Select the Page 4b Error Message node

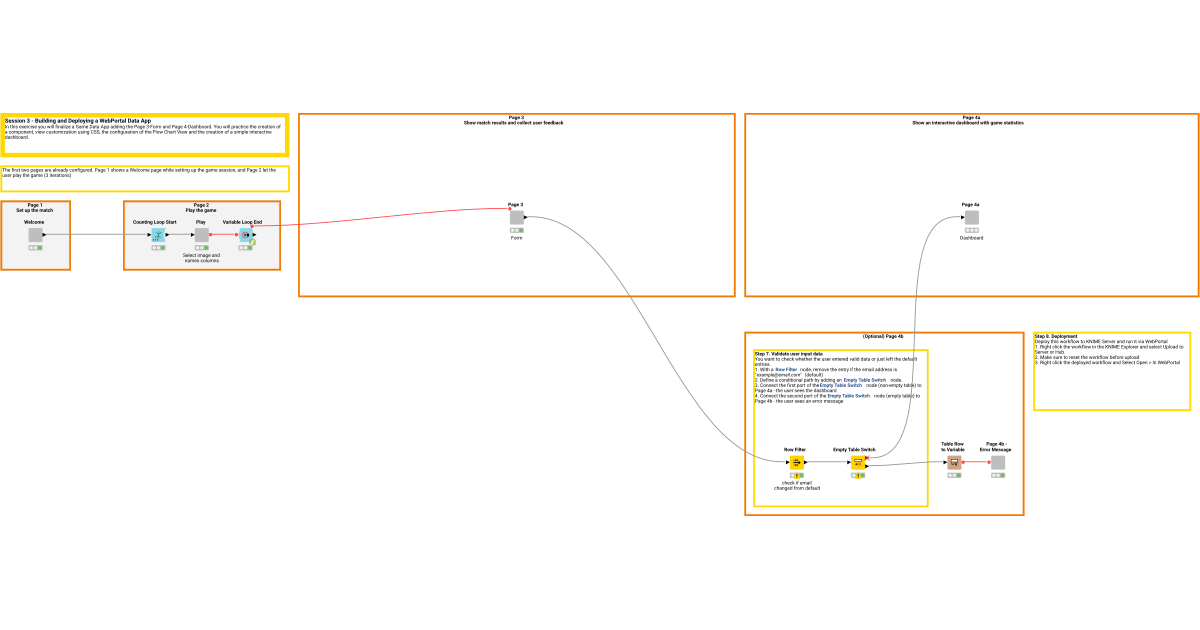pos(998,462)
